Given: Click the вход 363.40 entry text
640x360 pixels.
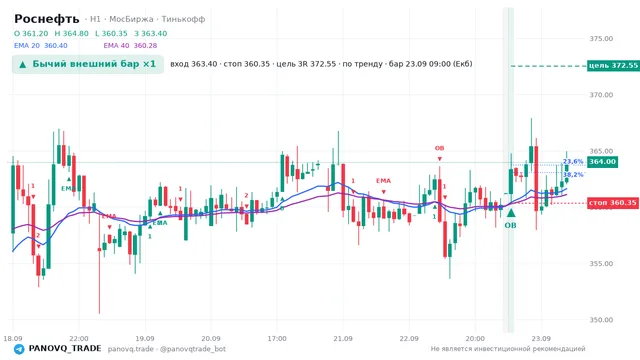Looking at the screenshot, I should click(x=193, y=64).
